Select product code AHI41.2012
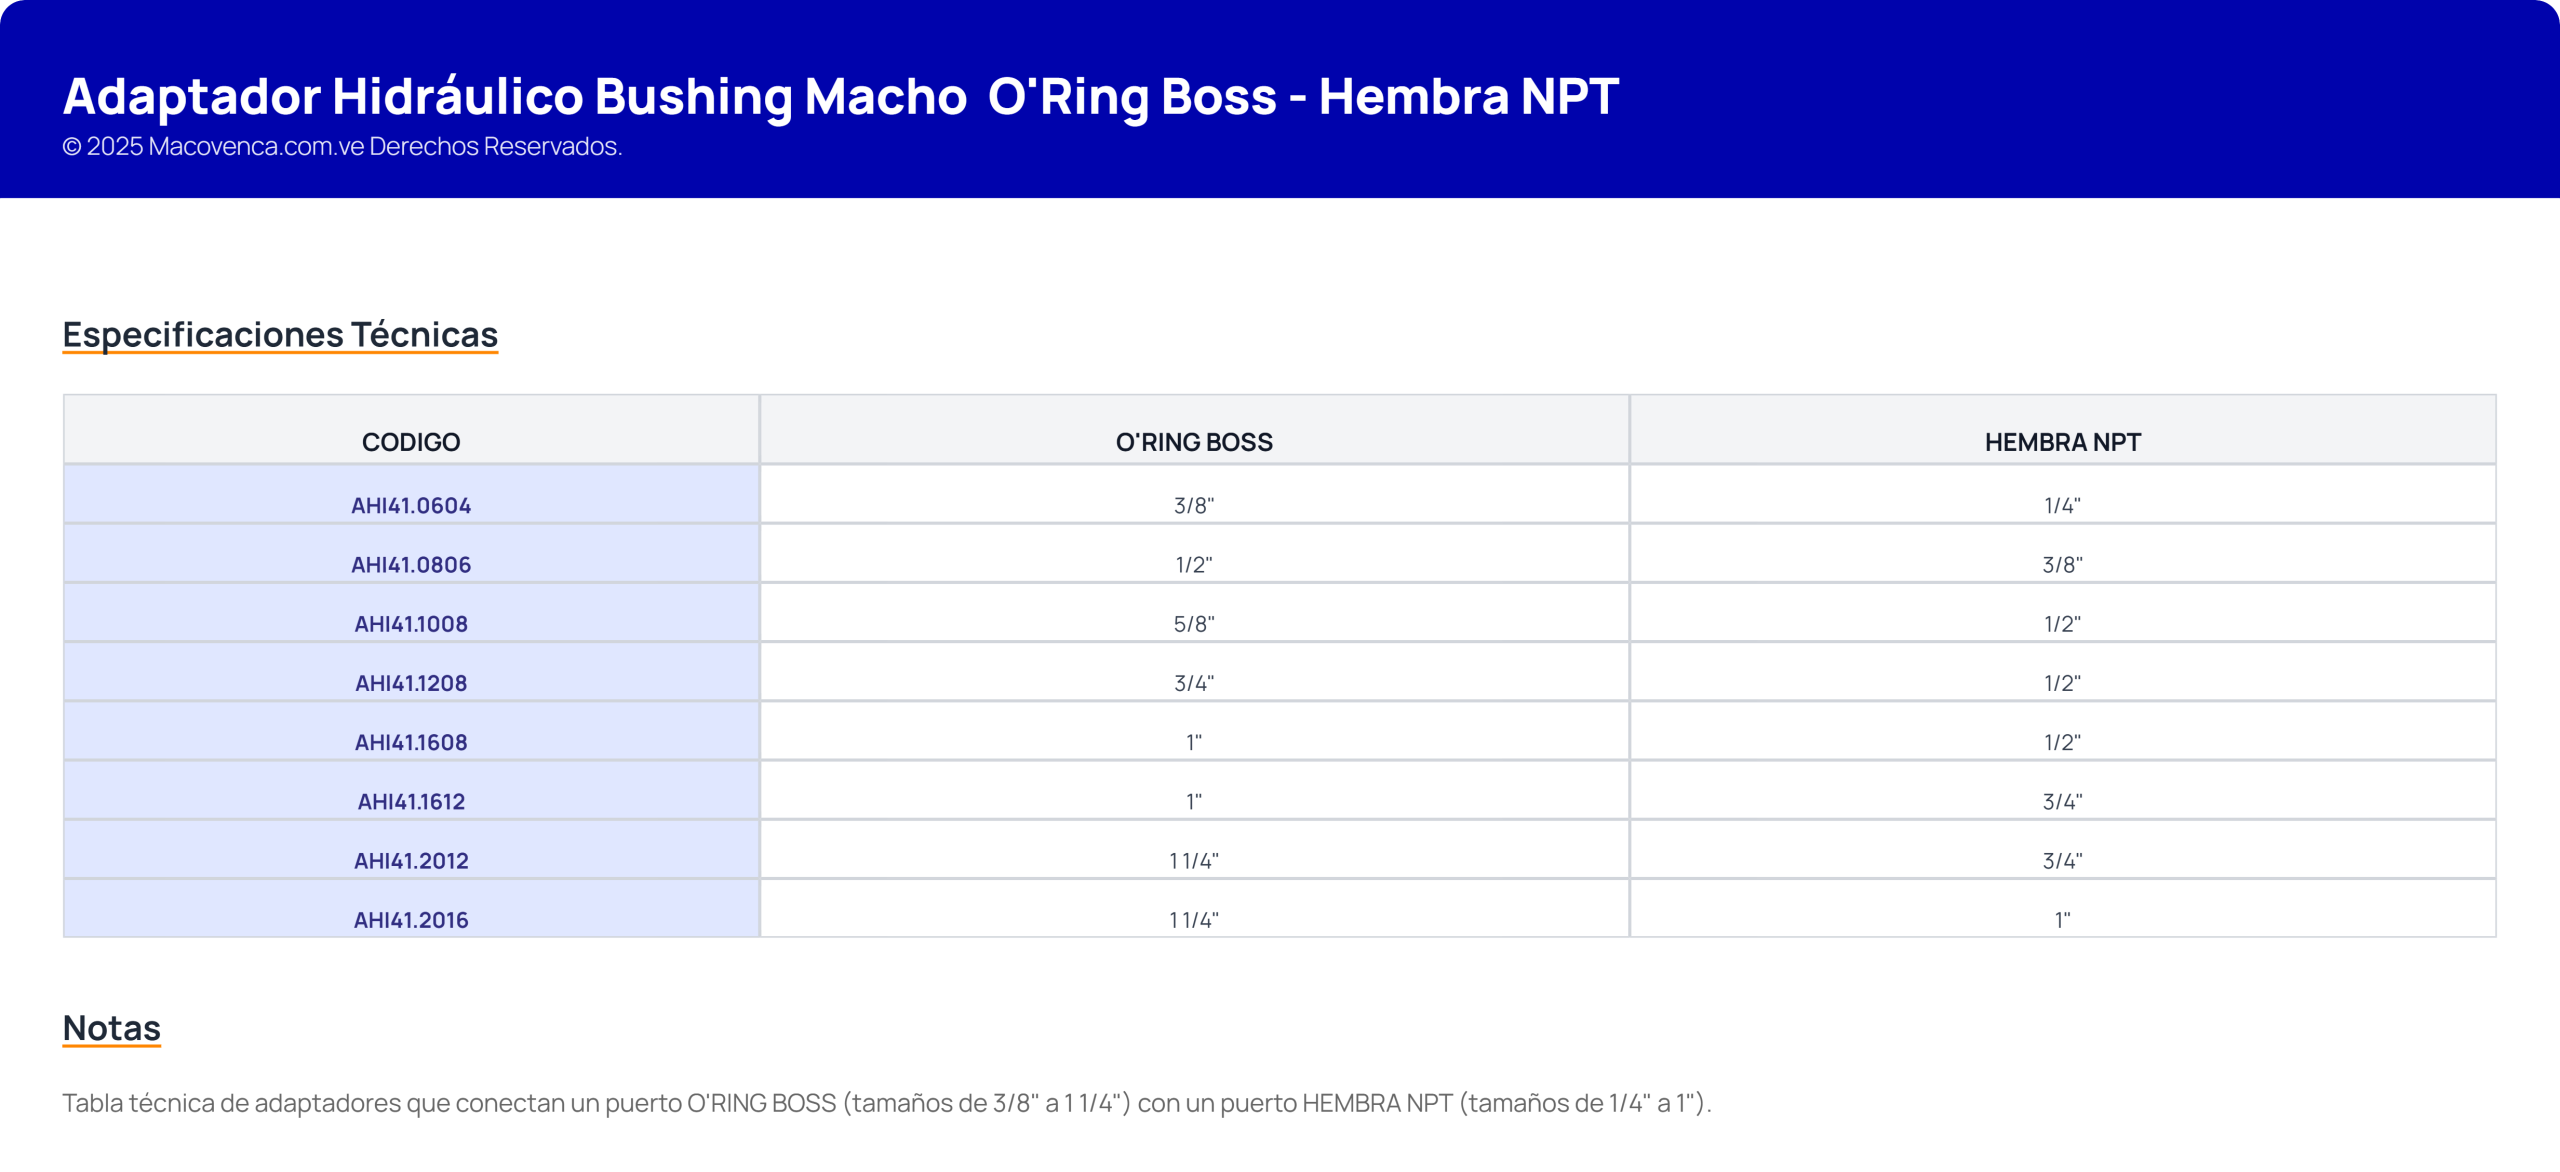This screenshot has width=2560, height=1172. click(411, 860)
